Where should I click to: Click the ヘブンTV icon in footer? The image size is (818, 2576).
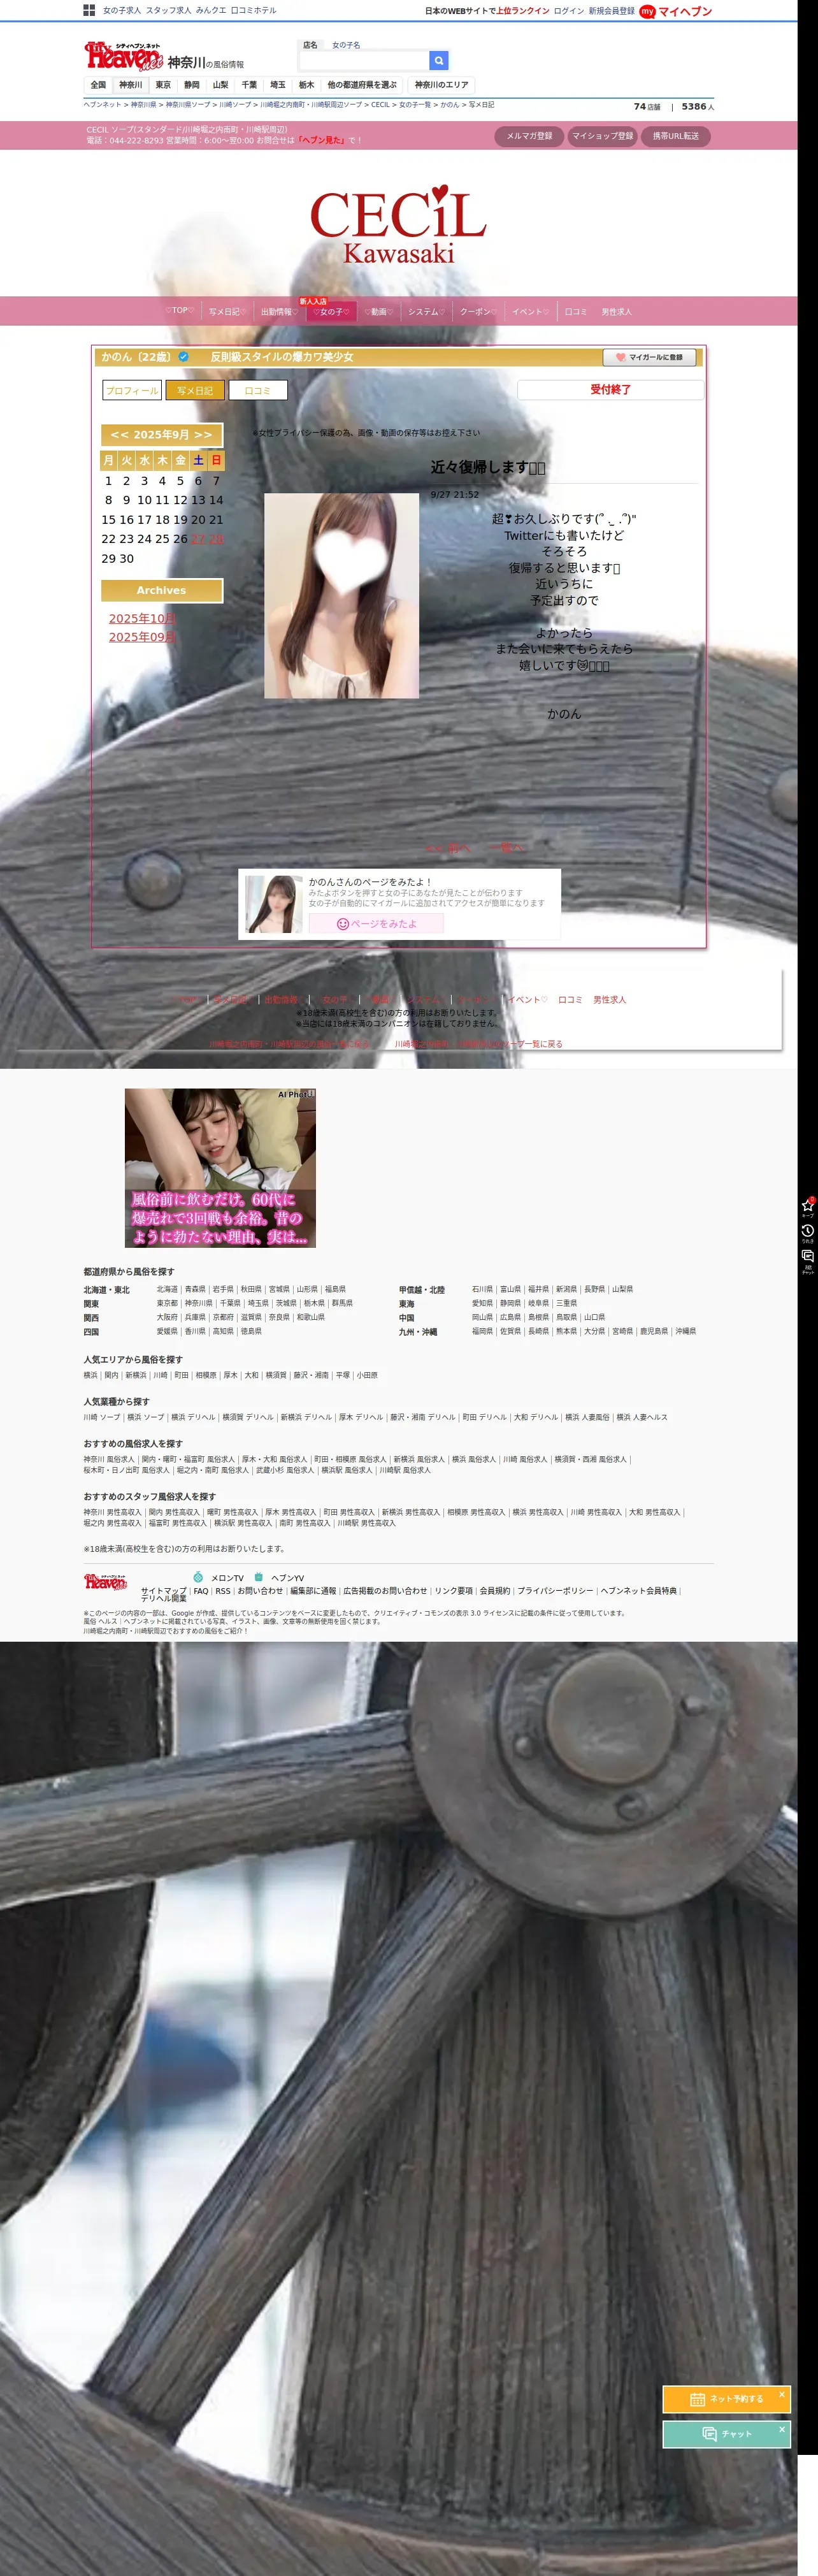[x=259, y=1577]
